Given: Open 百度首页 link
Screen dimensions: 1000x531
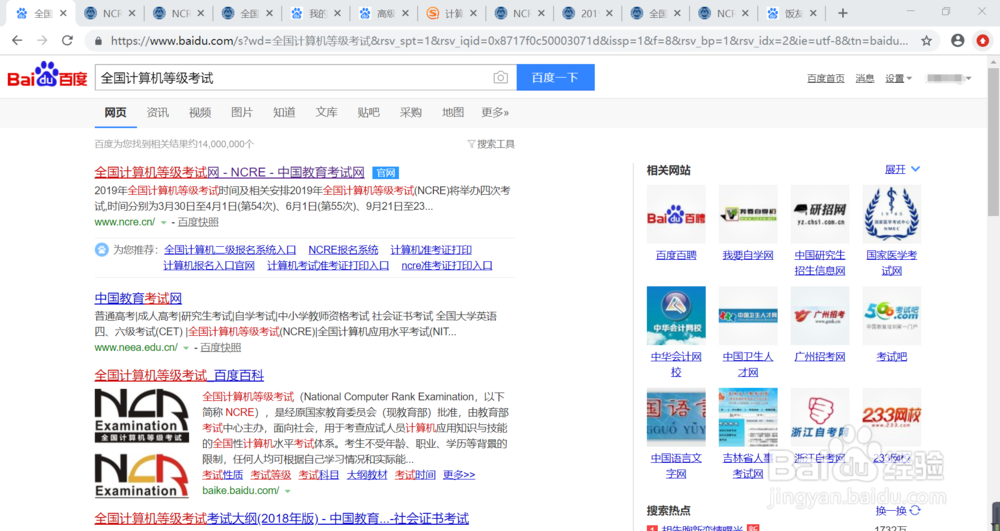Looking at the screenshot, I should click(x=826, y=78).
